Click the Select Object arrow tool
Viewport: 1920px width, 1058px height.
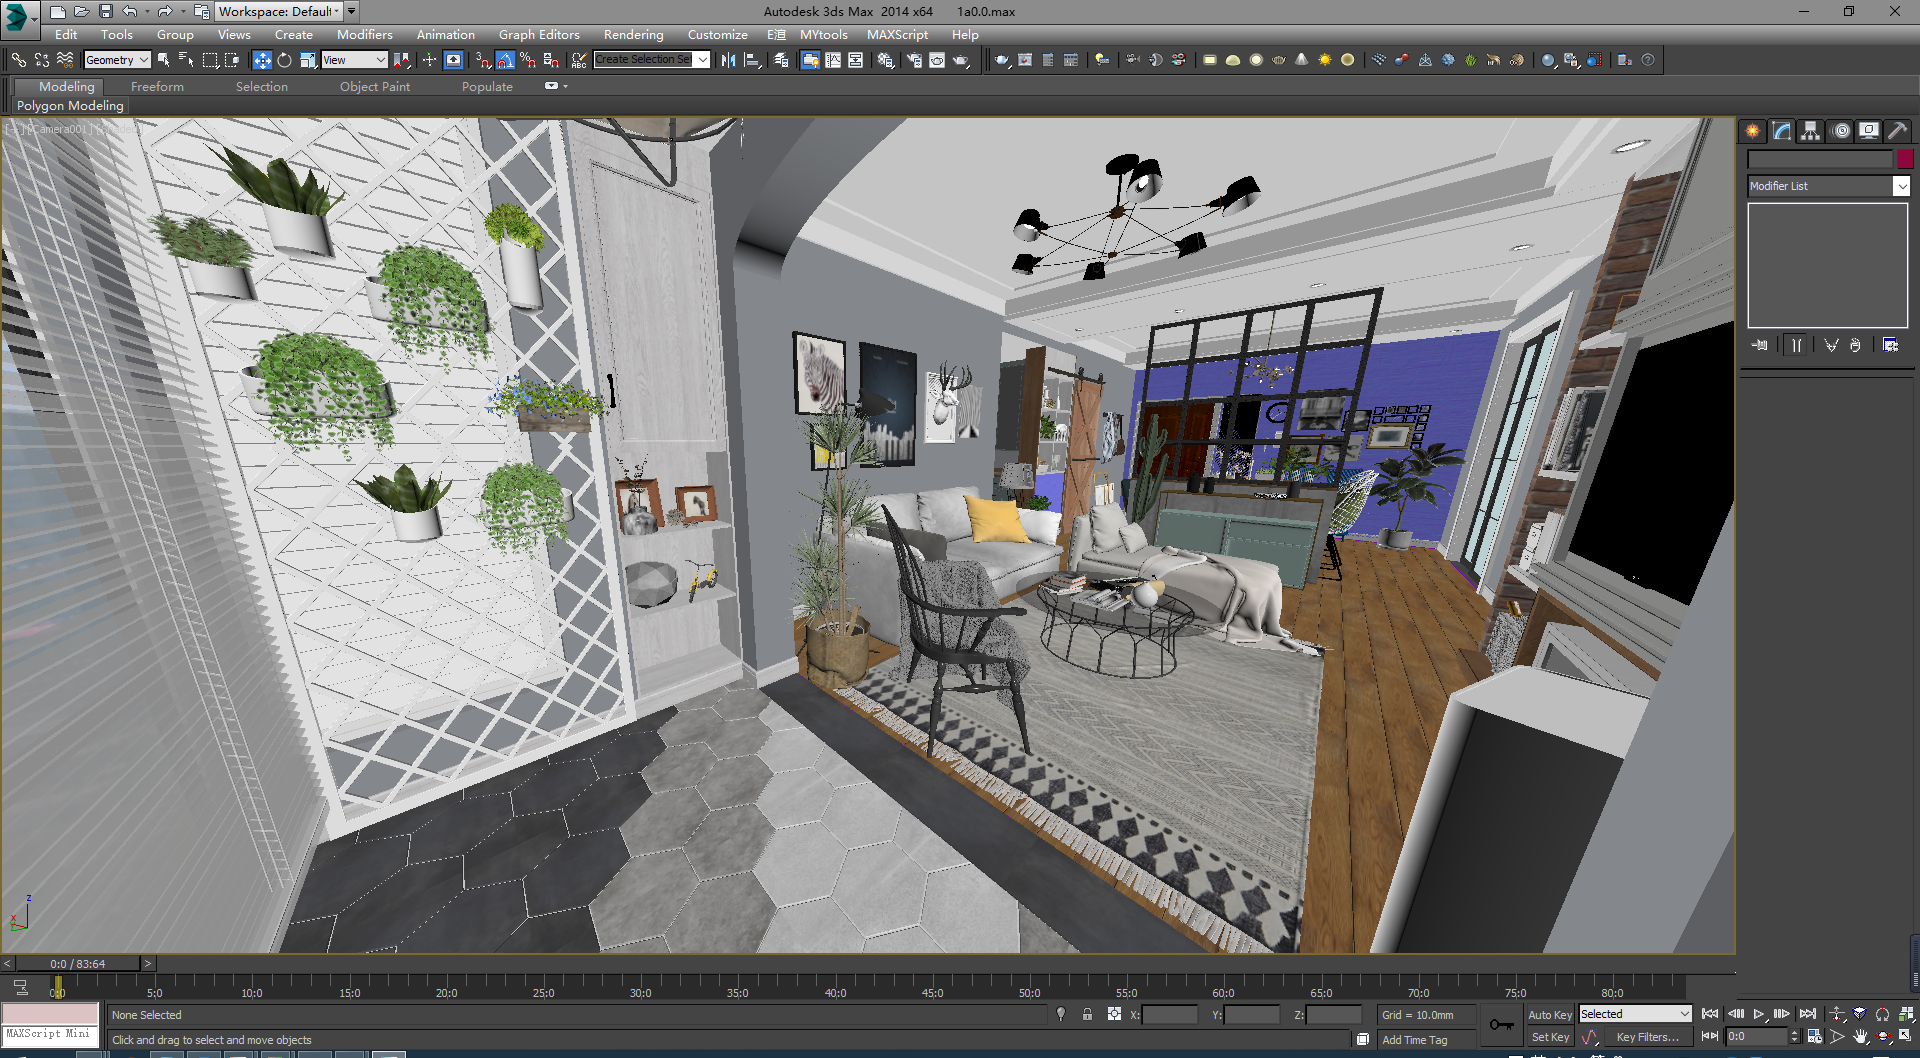point(164,60)
